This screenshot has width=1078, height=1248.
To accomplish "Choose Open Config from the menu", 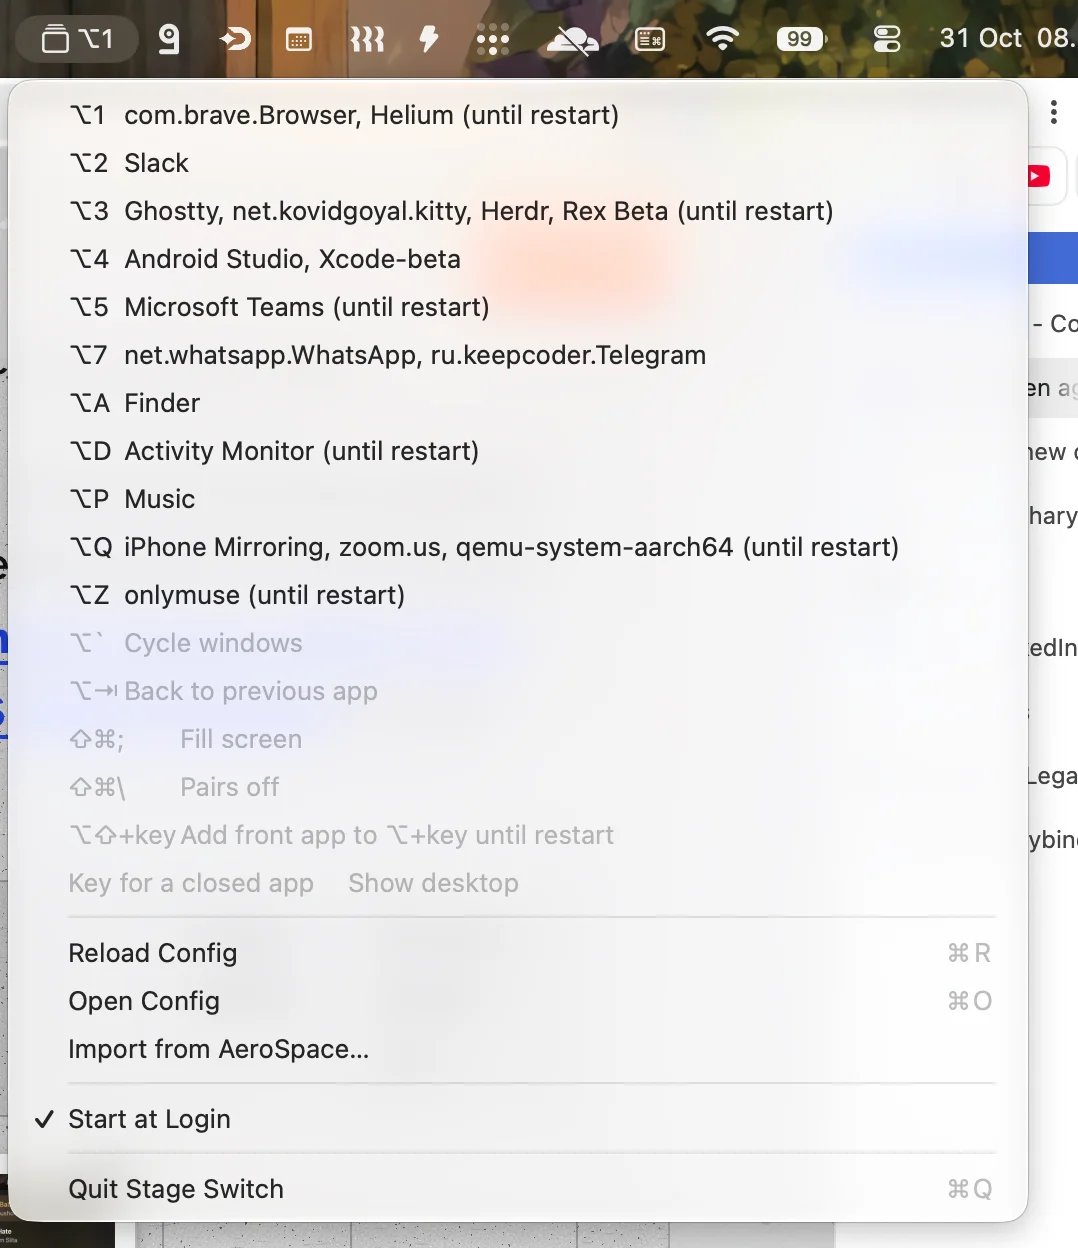I will pos(518,1001).
